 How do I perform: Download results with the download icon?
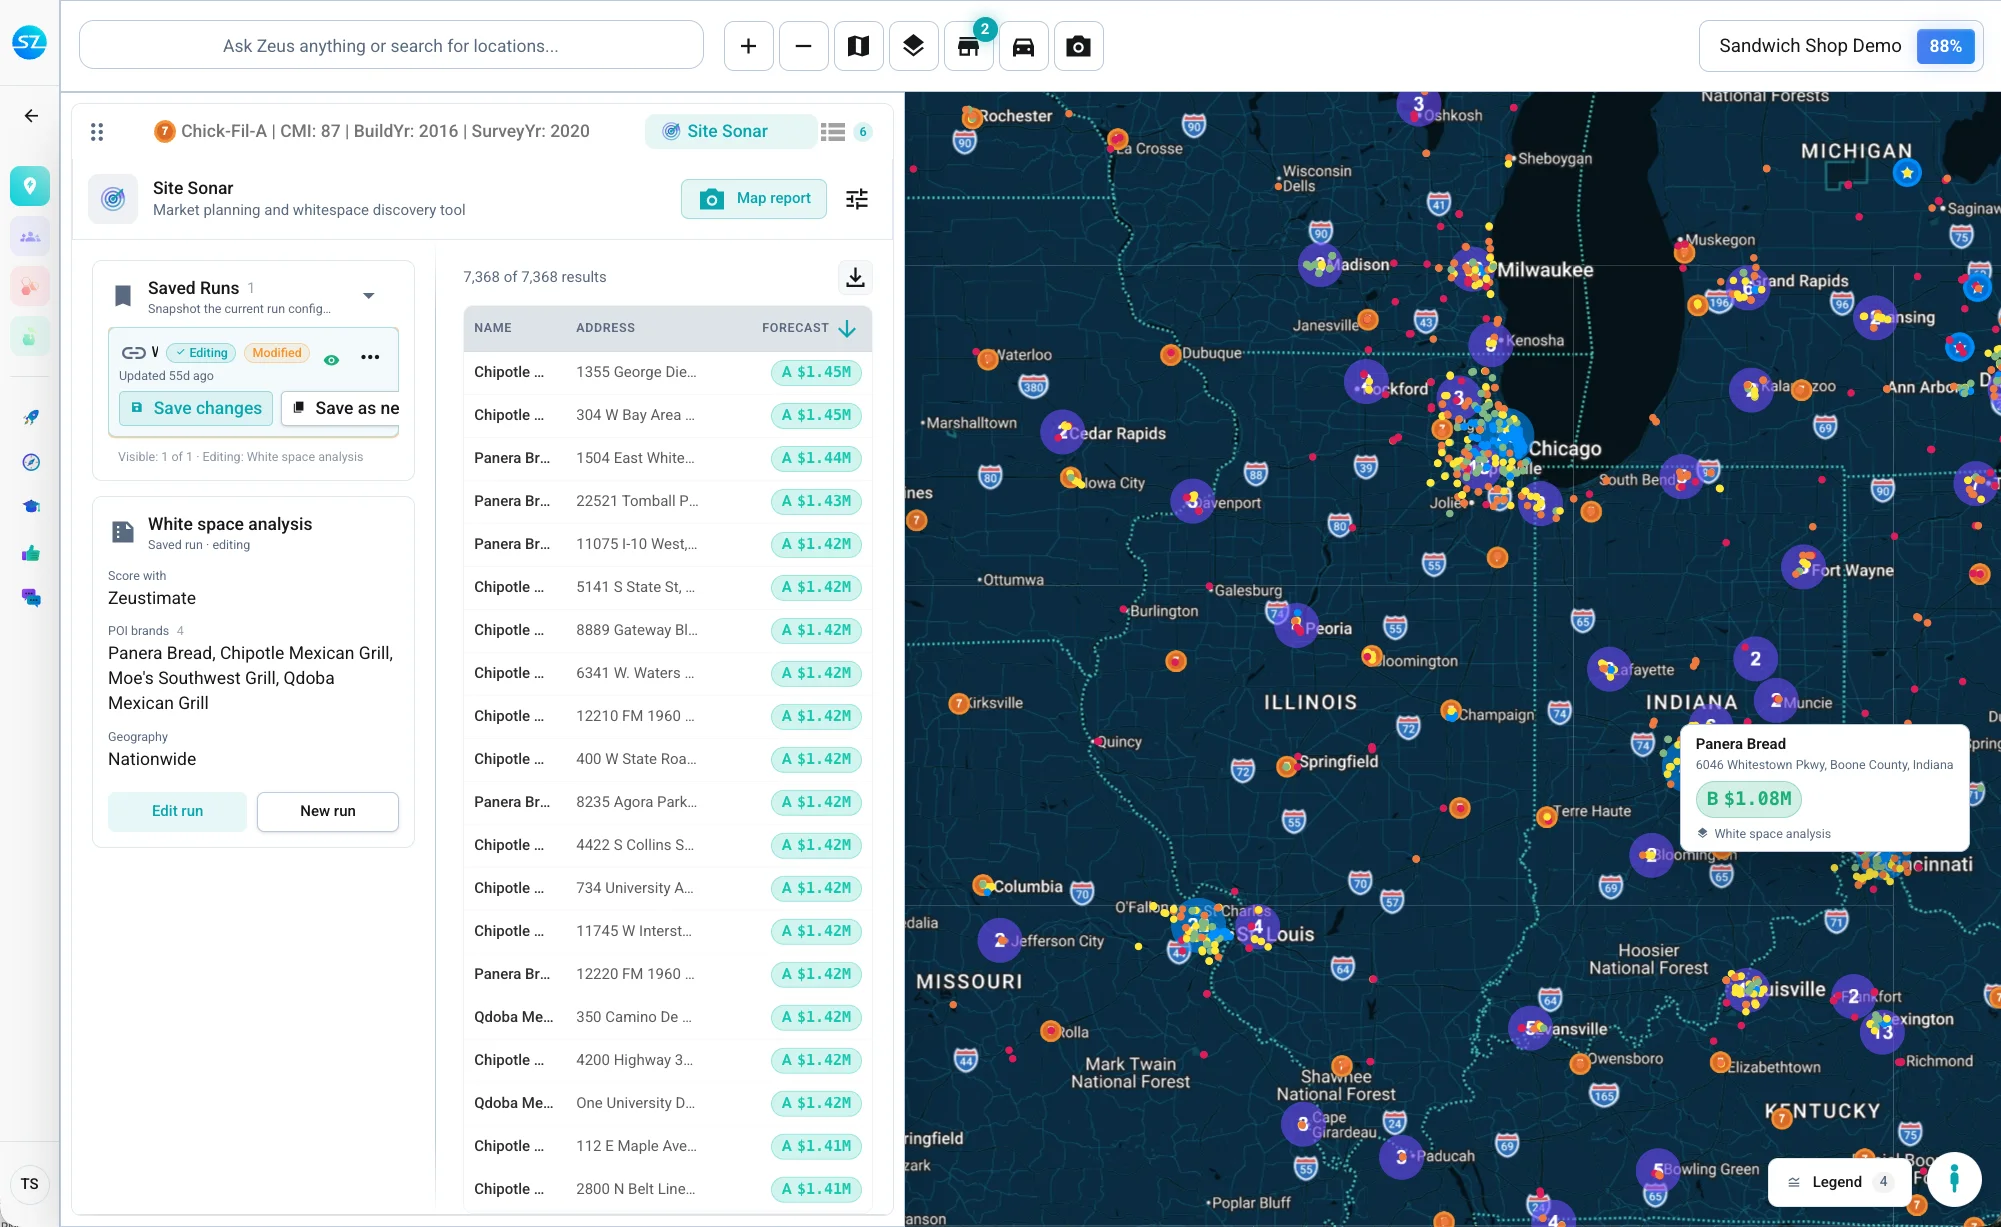tap(855, 277)
